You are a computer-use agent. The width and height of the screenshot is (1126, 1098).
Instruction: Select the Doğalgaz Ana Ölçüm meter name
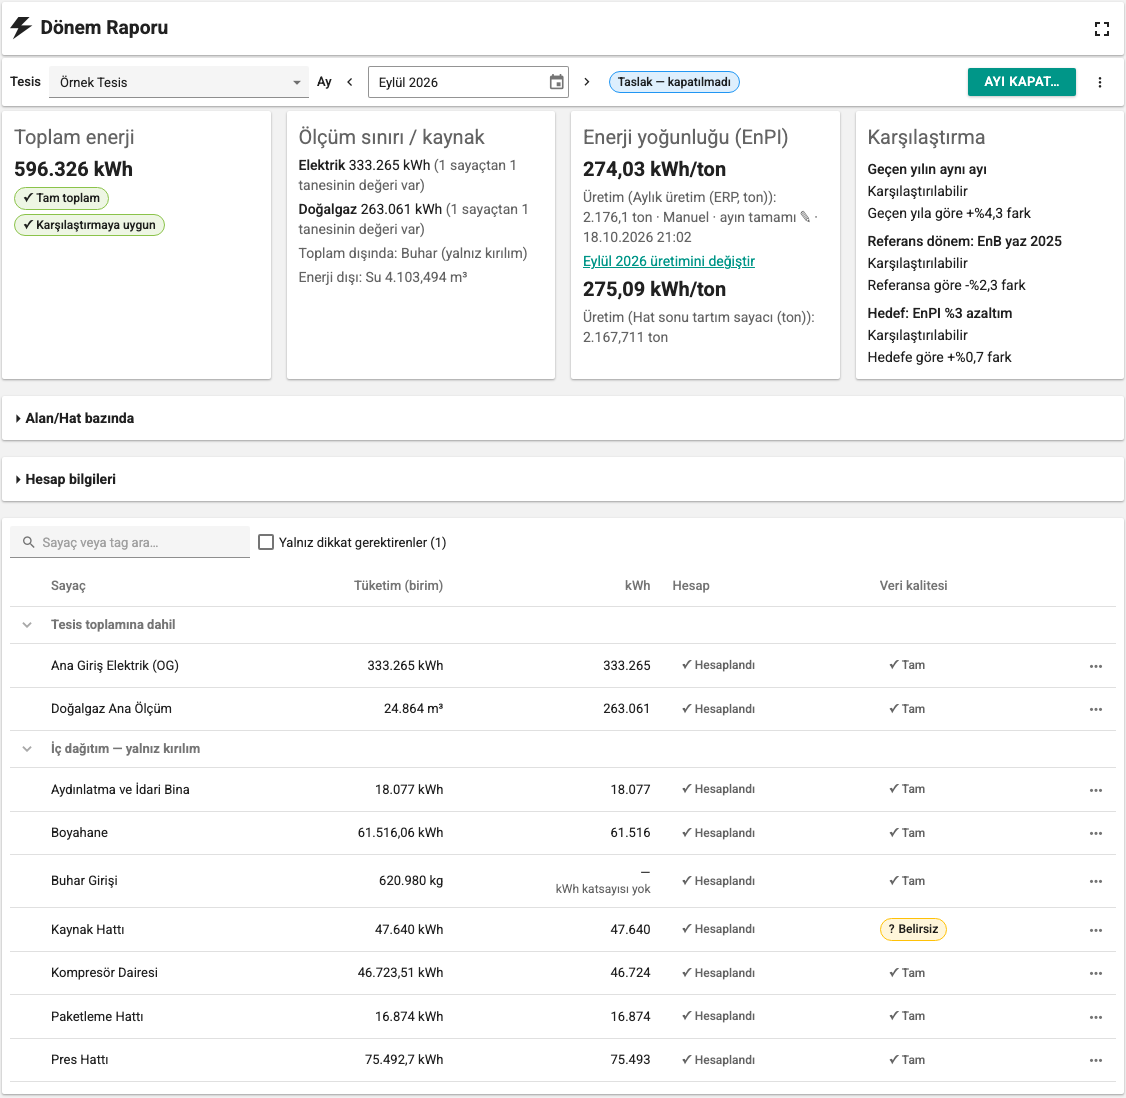tap(111, 709)
